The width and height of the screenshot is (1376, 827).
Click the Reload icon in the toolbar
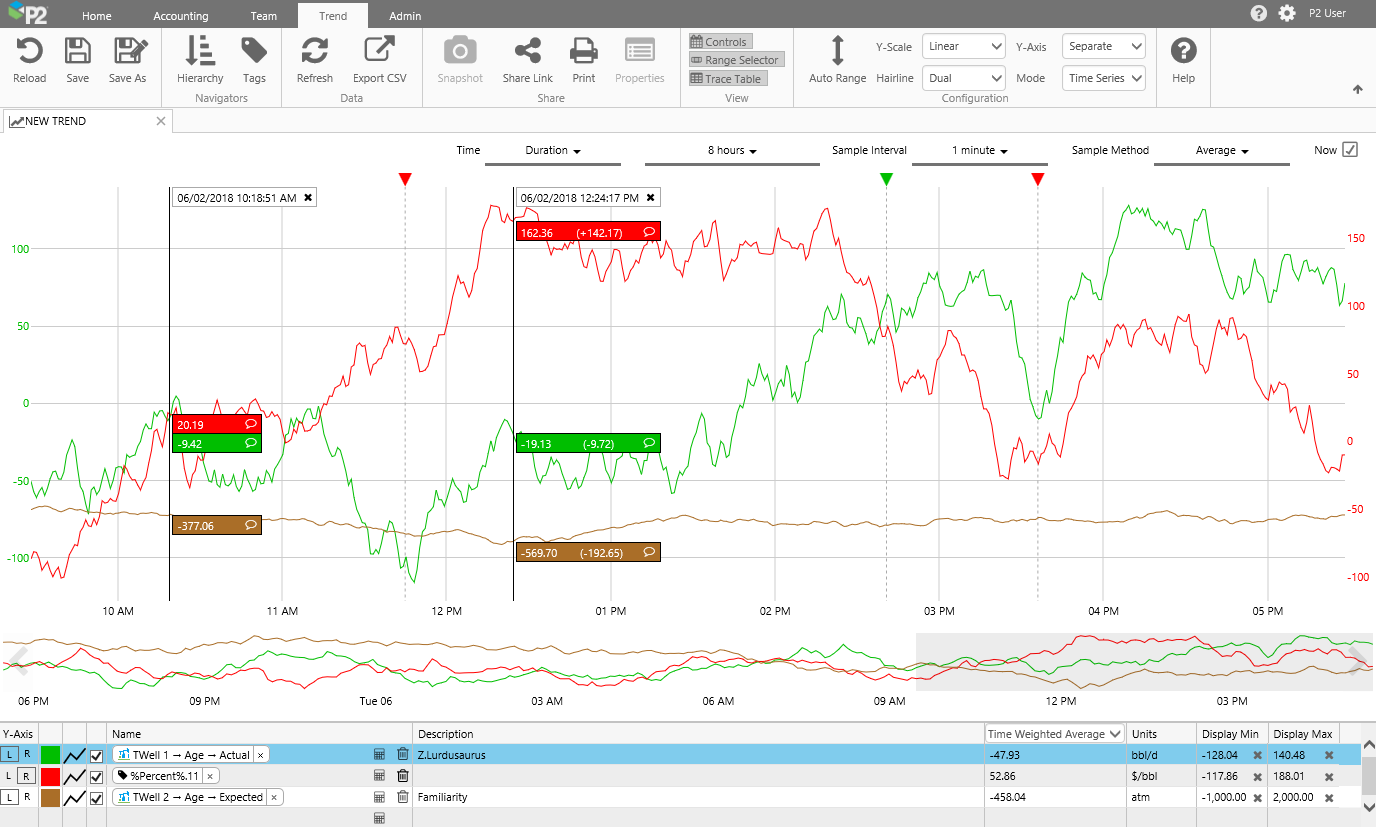pos(29,52)
